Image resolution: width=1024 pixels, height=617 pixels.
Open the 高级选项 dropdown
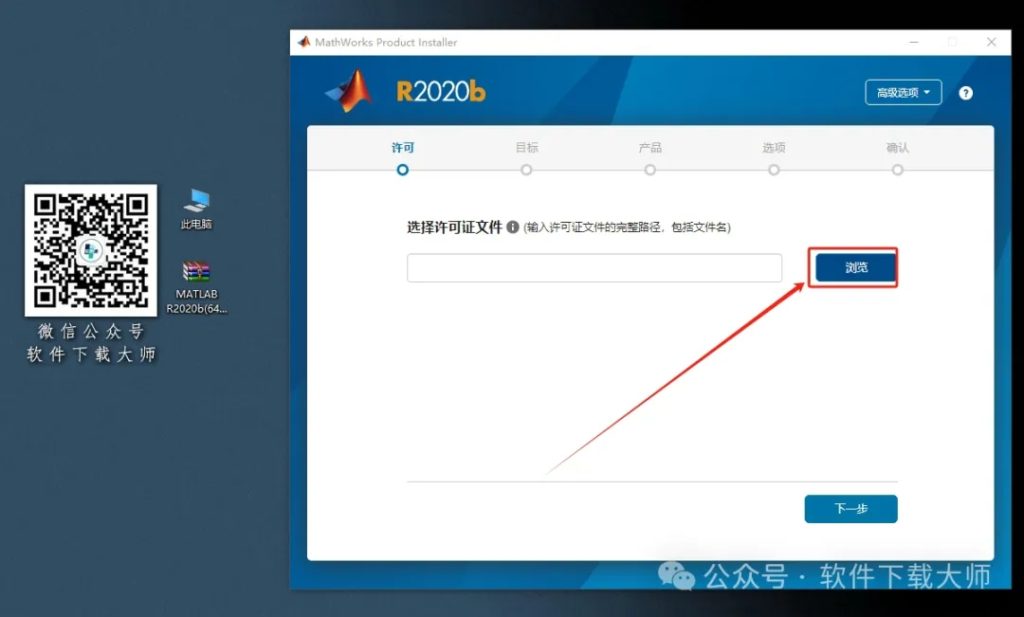903,91
